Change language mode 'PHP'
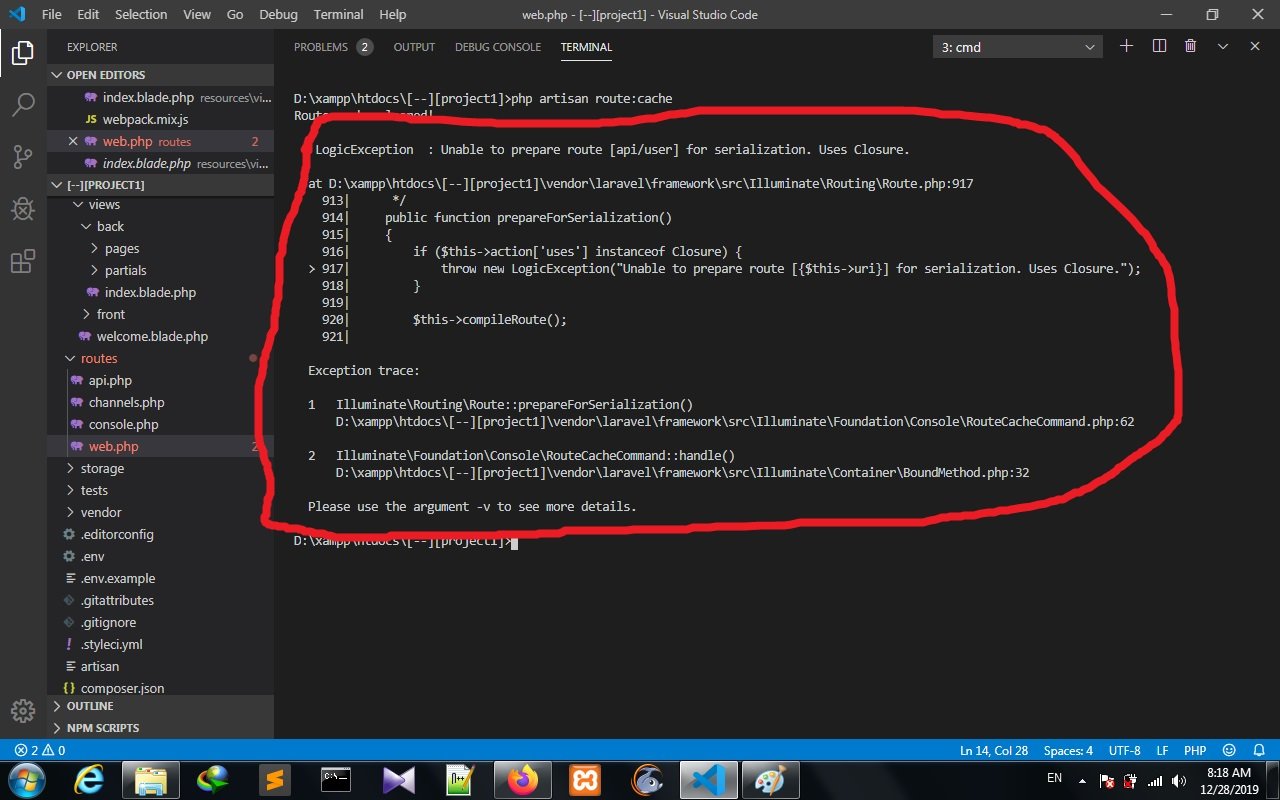Viewport: 1280px width, 800px height. [1195, 750]
